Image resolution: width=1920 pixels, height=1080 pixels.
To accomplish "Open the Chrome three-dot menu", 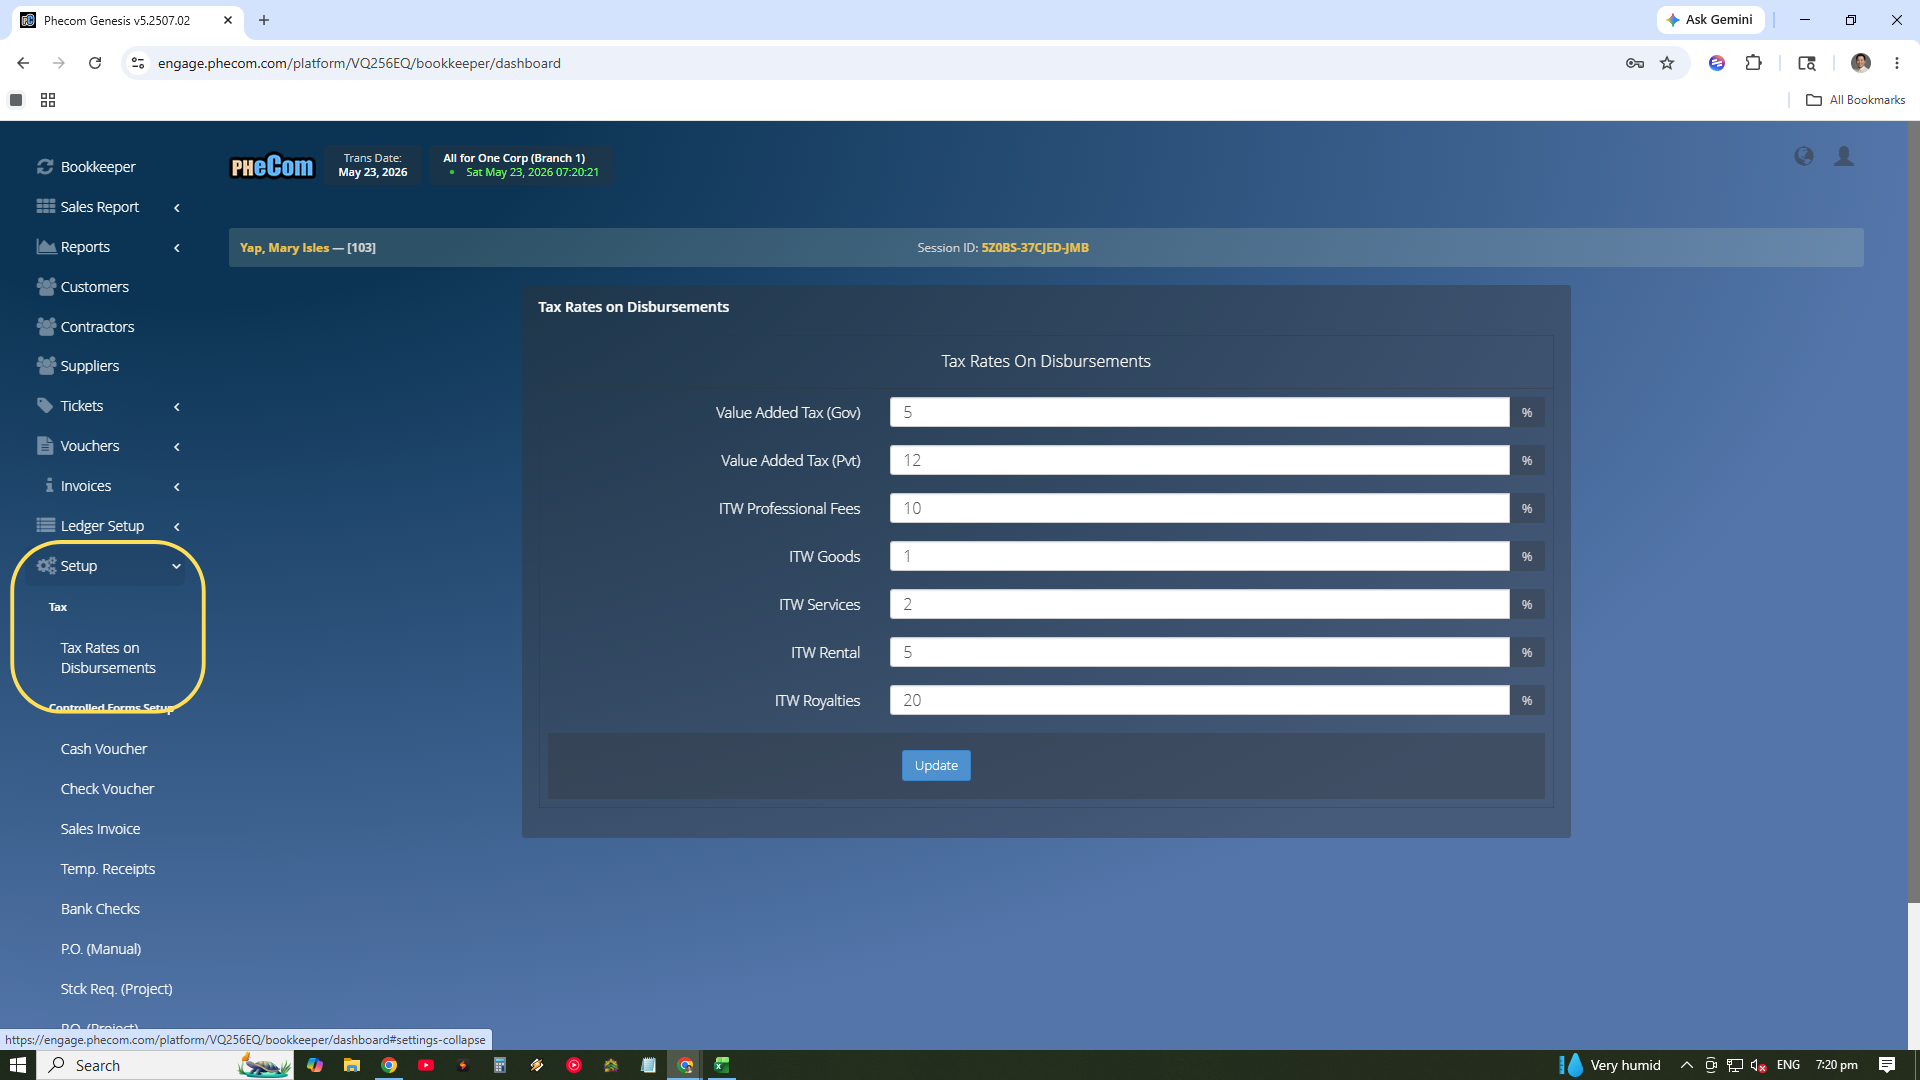I will [1896, 63].
